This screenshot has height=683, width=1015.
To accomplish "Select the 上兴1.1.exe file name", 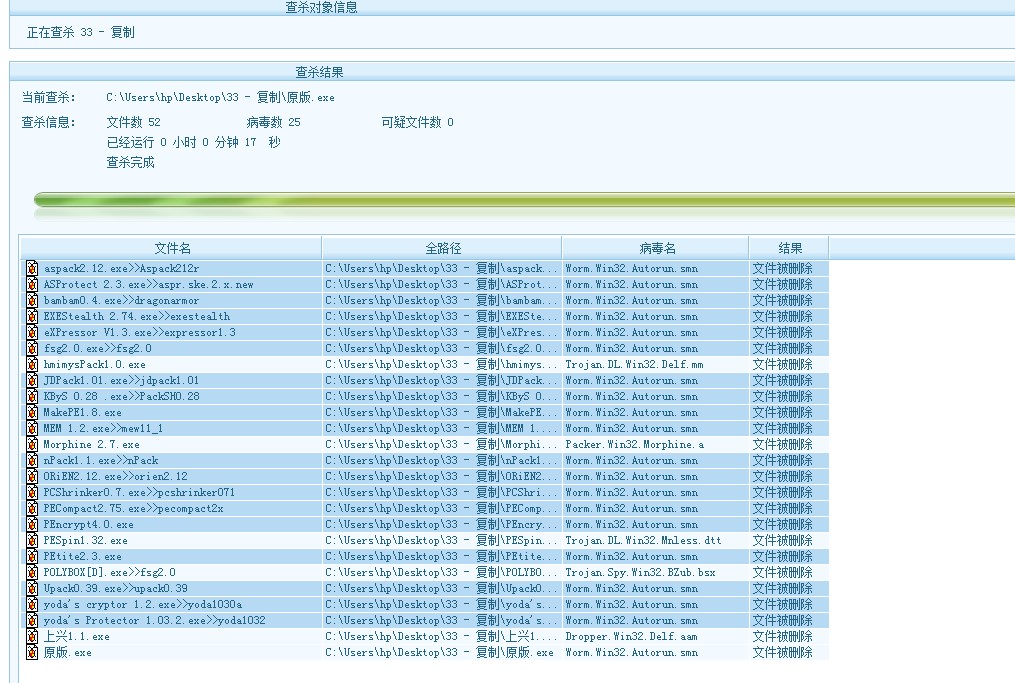I will coord(76,636).
